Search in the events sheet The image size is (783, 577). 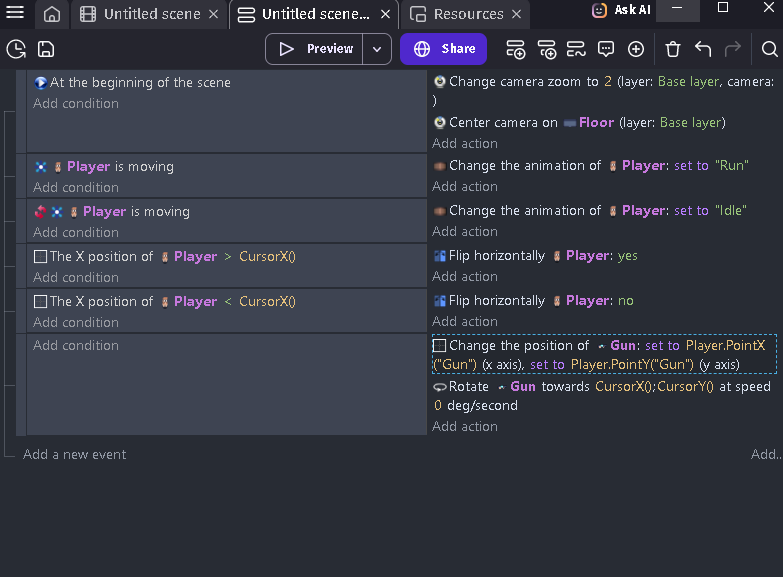point(769,49)
